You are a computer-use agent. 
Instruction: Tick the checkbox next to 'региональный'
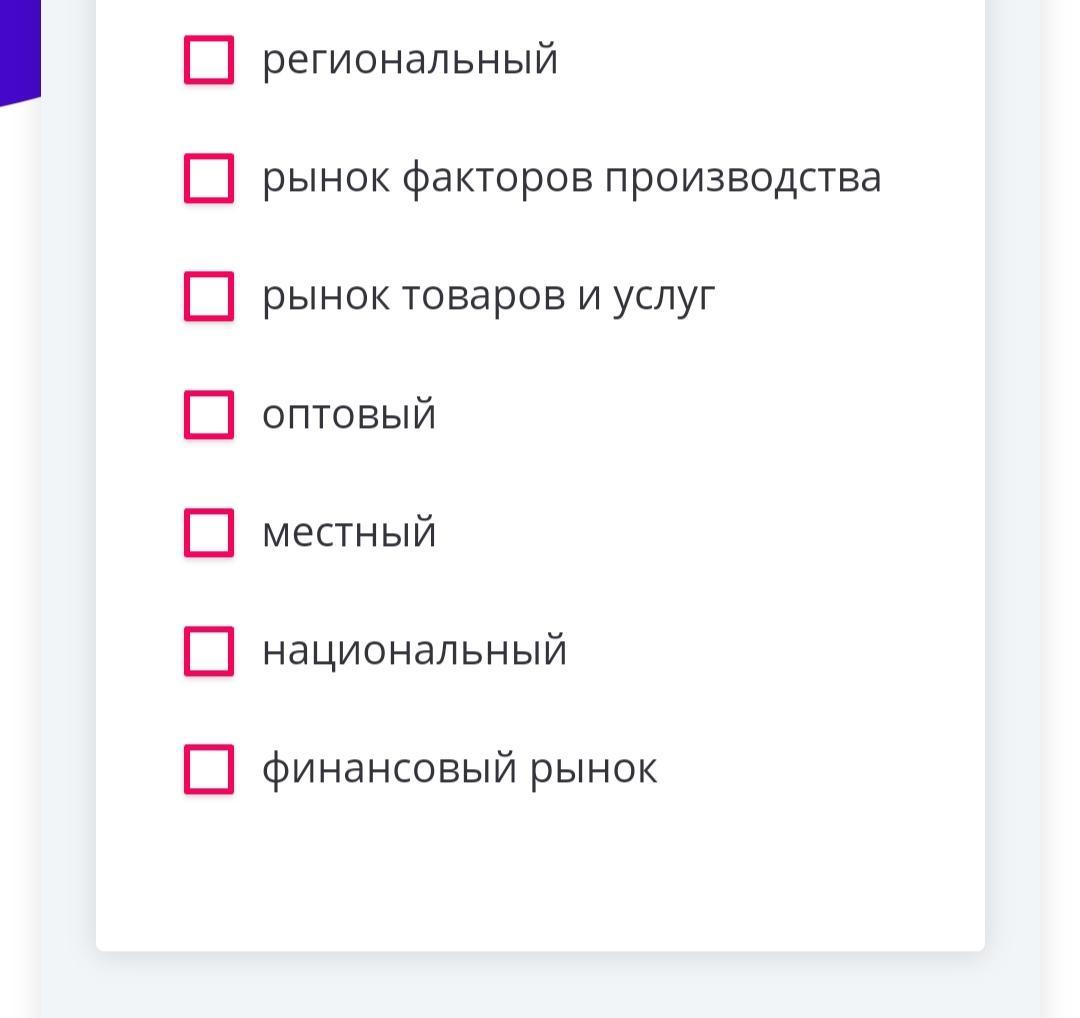pos(209,60)
